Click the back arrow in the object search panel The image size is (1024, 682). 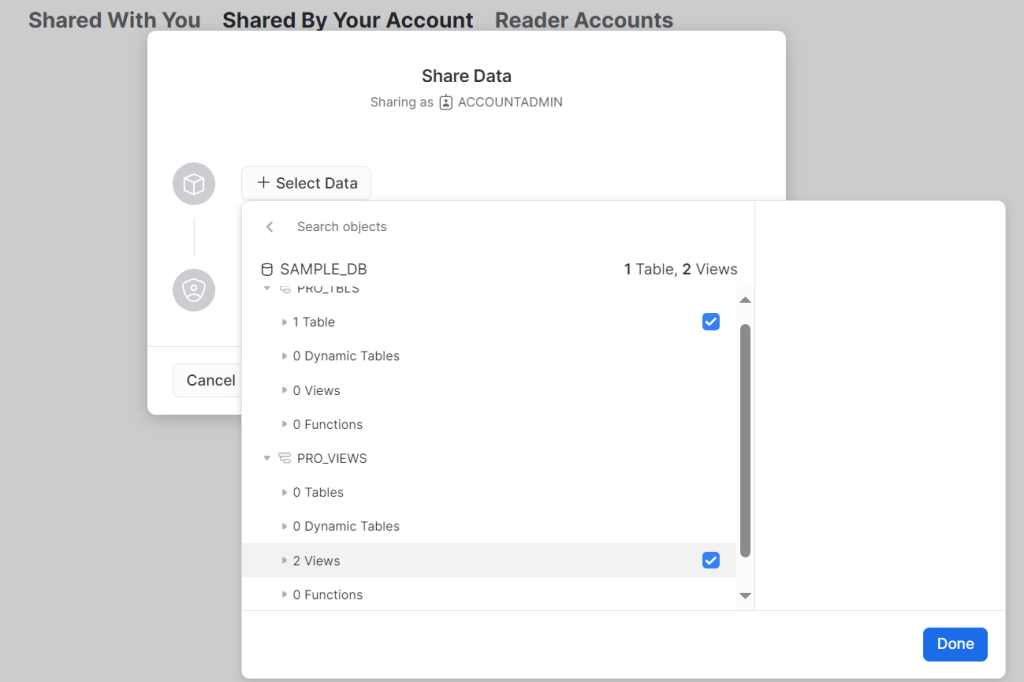coord(268,226)
